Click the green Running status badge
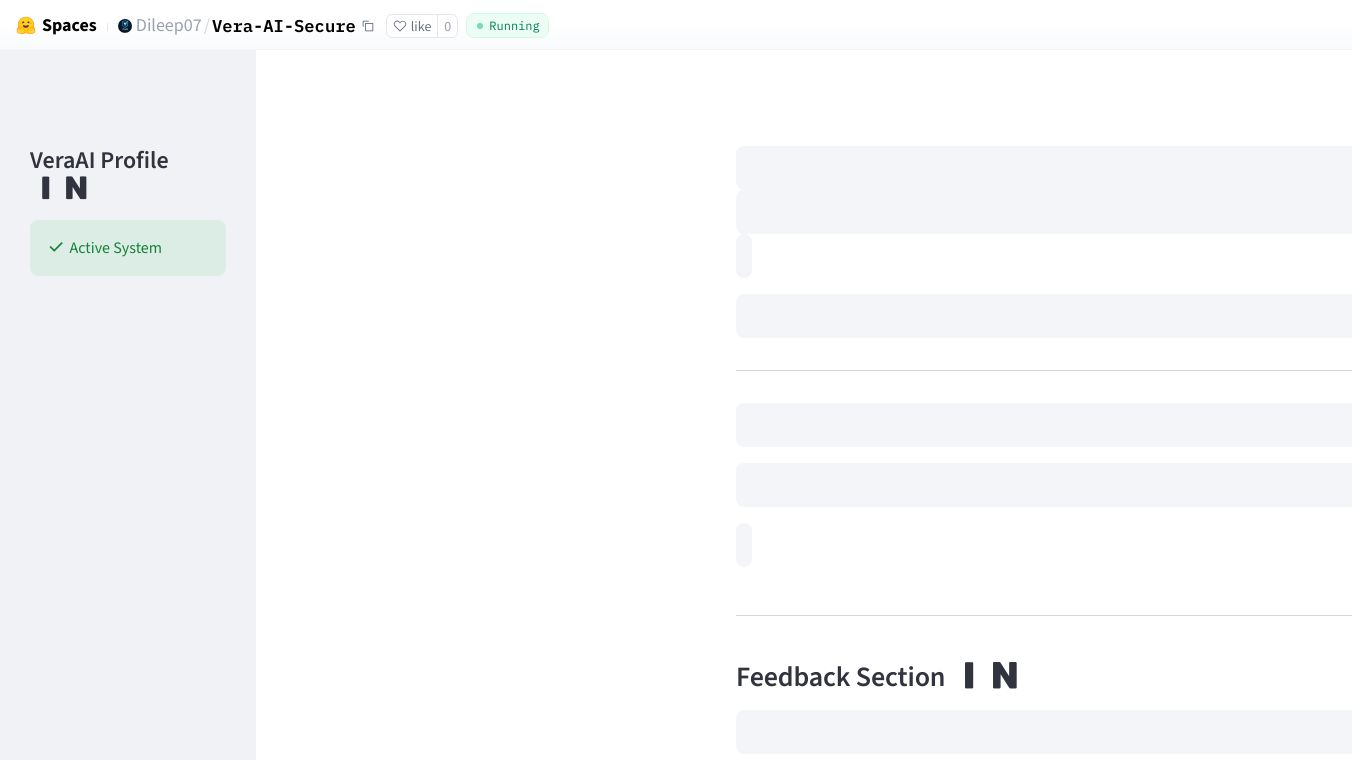 pyautogui.click(x=507, y=26)
